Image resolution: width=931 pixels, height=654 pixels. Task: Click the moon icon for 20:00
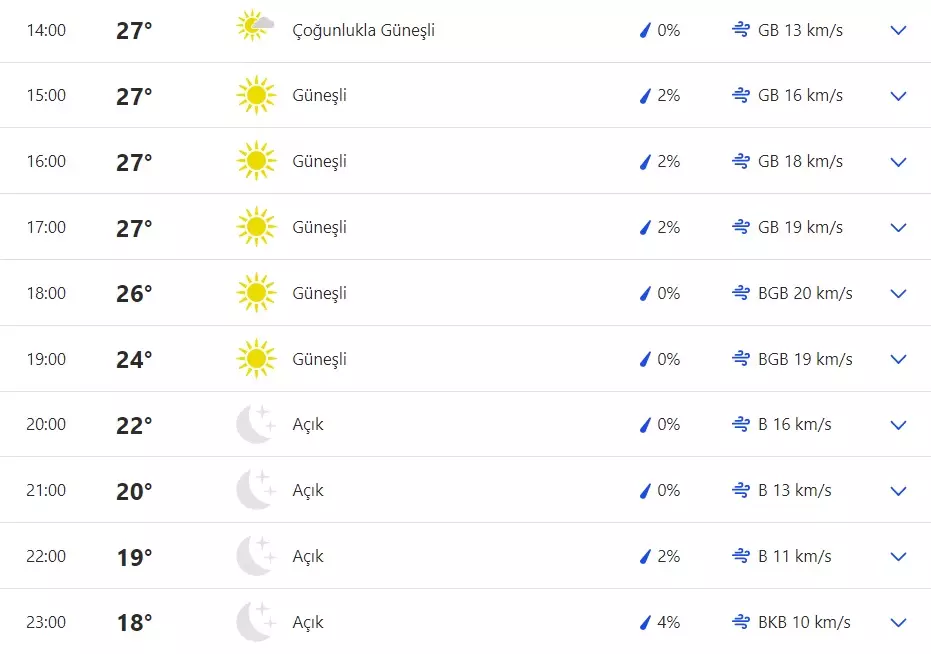pos(255,424)
